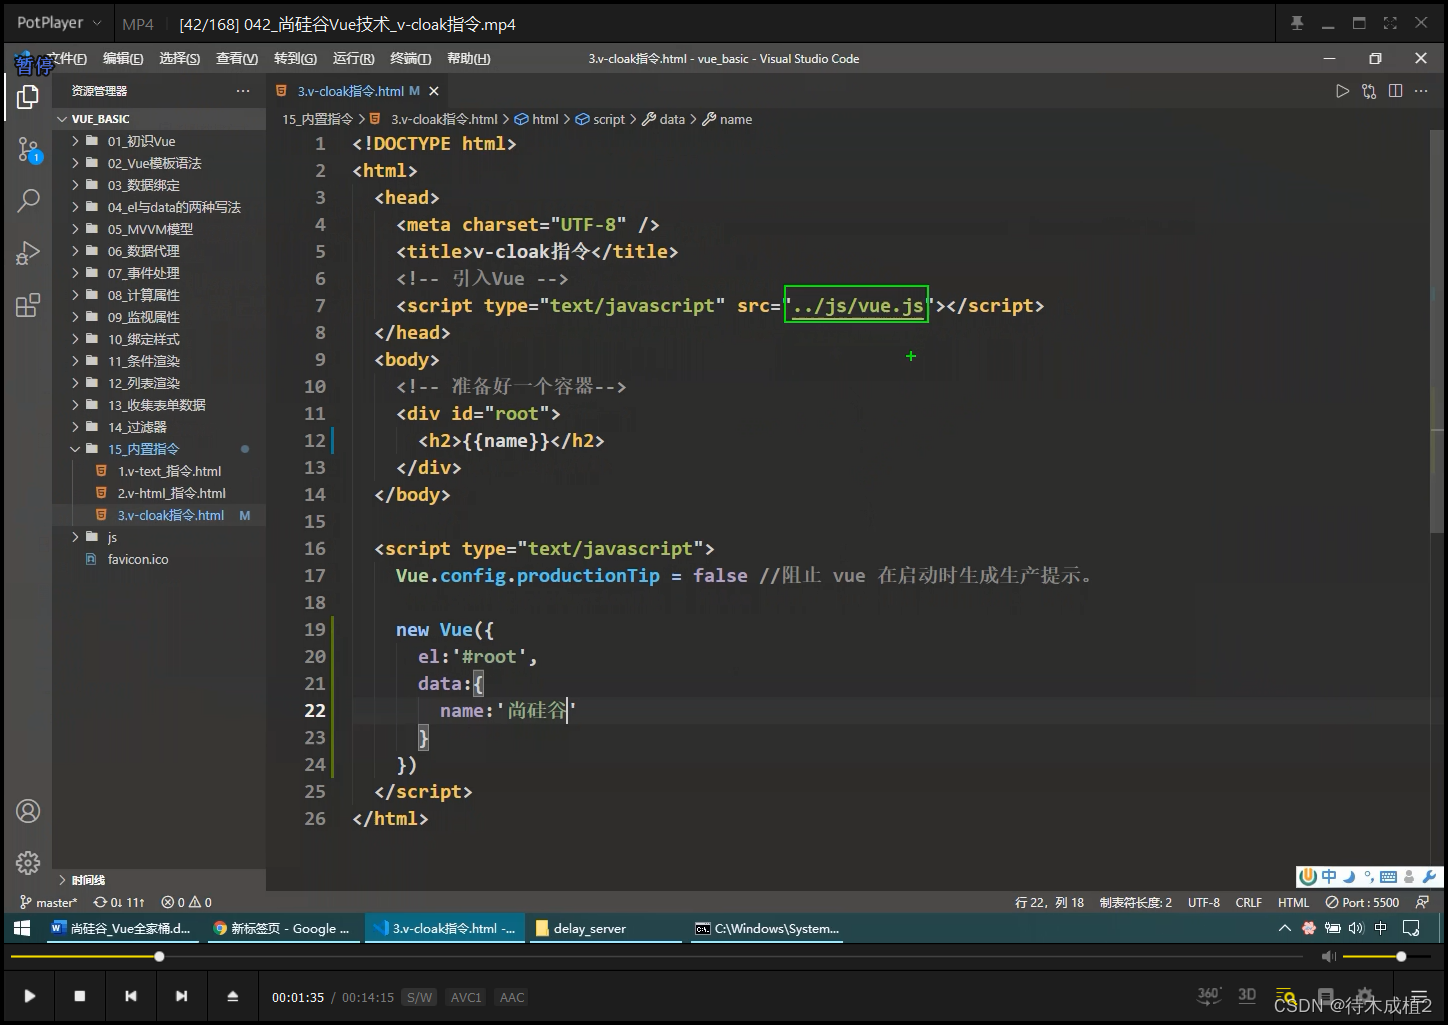Open the Run and Debug view
This screenshot has width=1448, height=1025.
coord(28,253)
